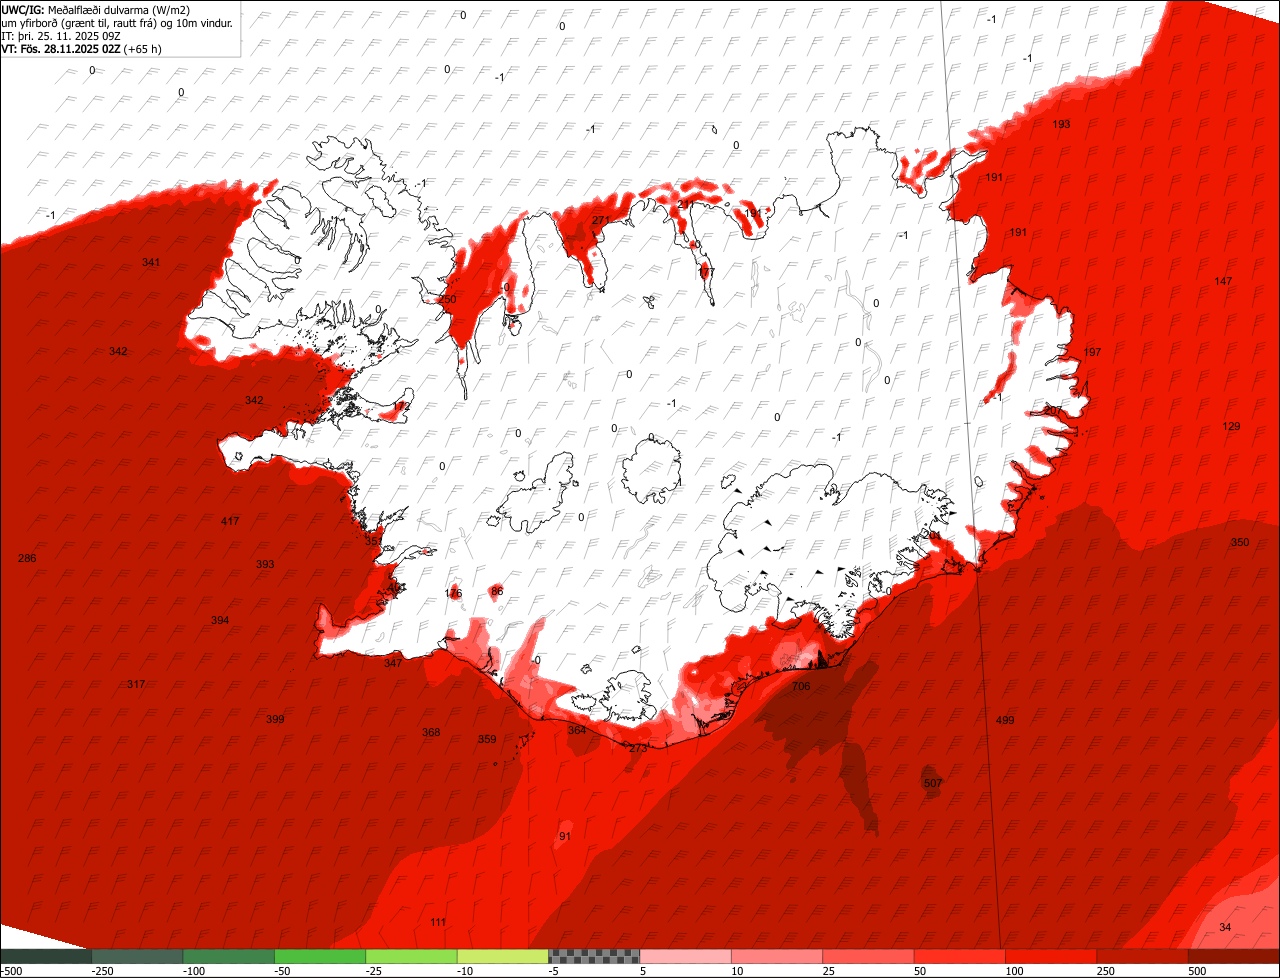Click the map value 271 on the north coast

(600, 221)
